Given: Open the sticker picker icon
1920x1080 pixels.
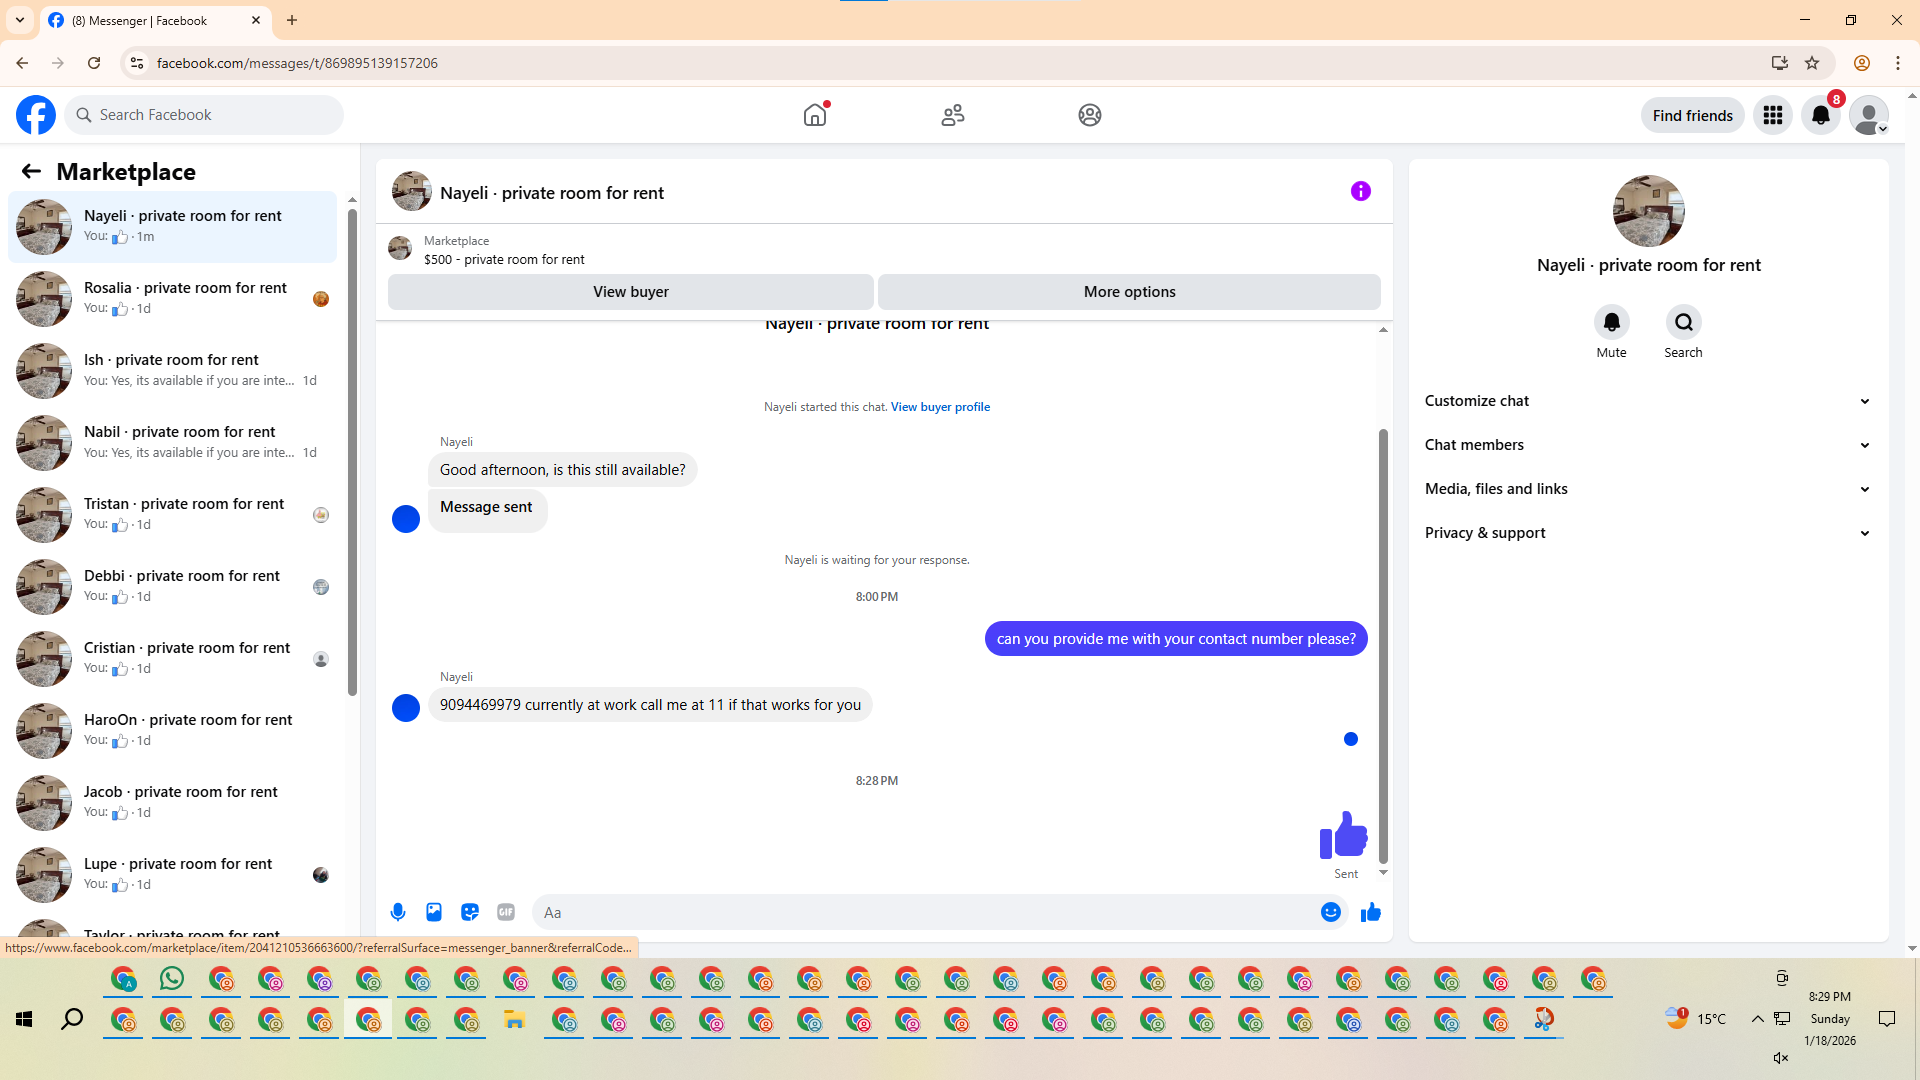Looking at the screenshot, I should (470, 912).
